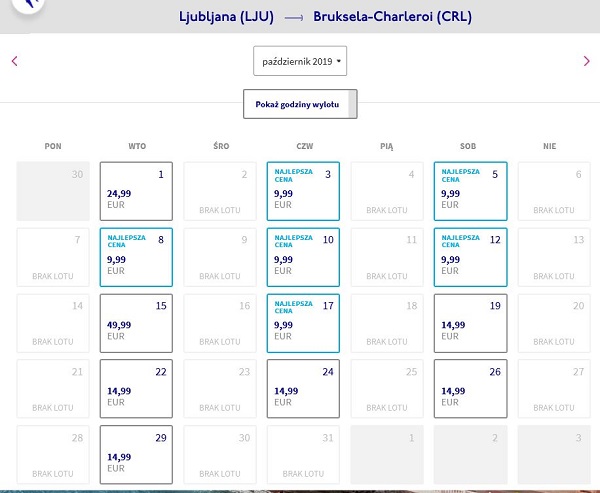Choose October 12 best price flight
The width and height of the screenshot is (600, 493).
[x=470, y=257]
